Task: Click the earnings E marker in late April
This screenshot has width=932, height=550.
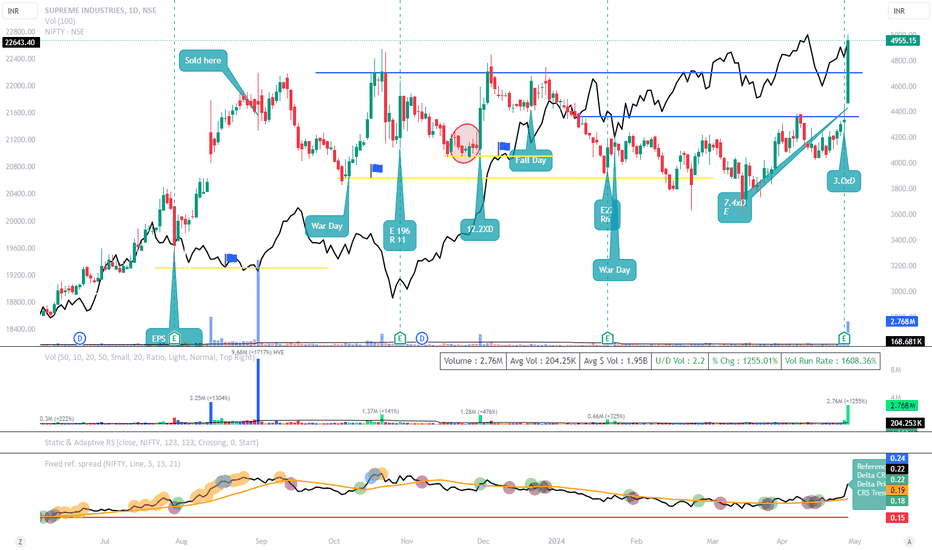Action: coord(844,338)
